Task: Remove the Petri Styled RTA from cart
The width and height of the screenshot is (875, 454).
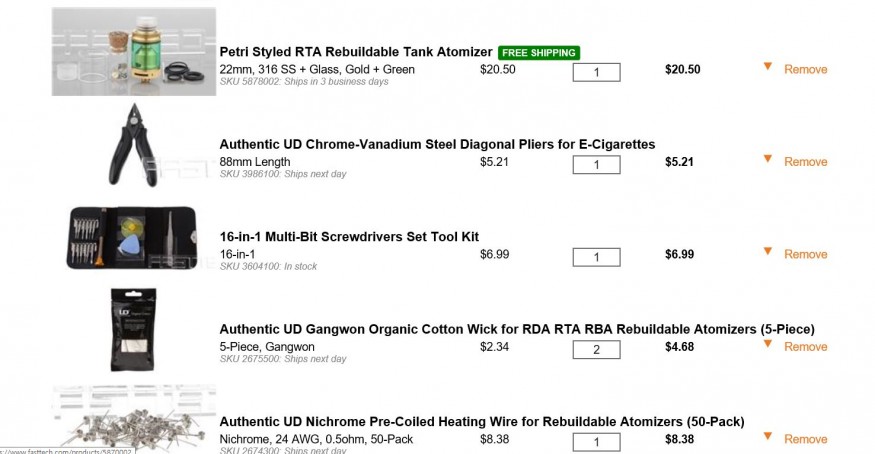Action: (x=805, y=70)
